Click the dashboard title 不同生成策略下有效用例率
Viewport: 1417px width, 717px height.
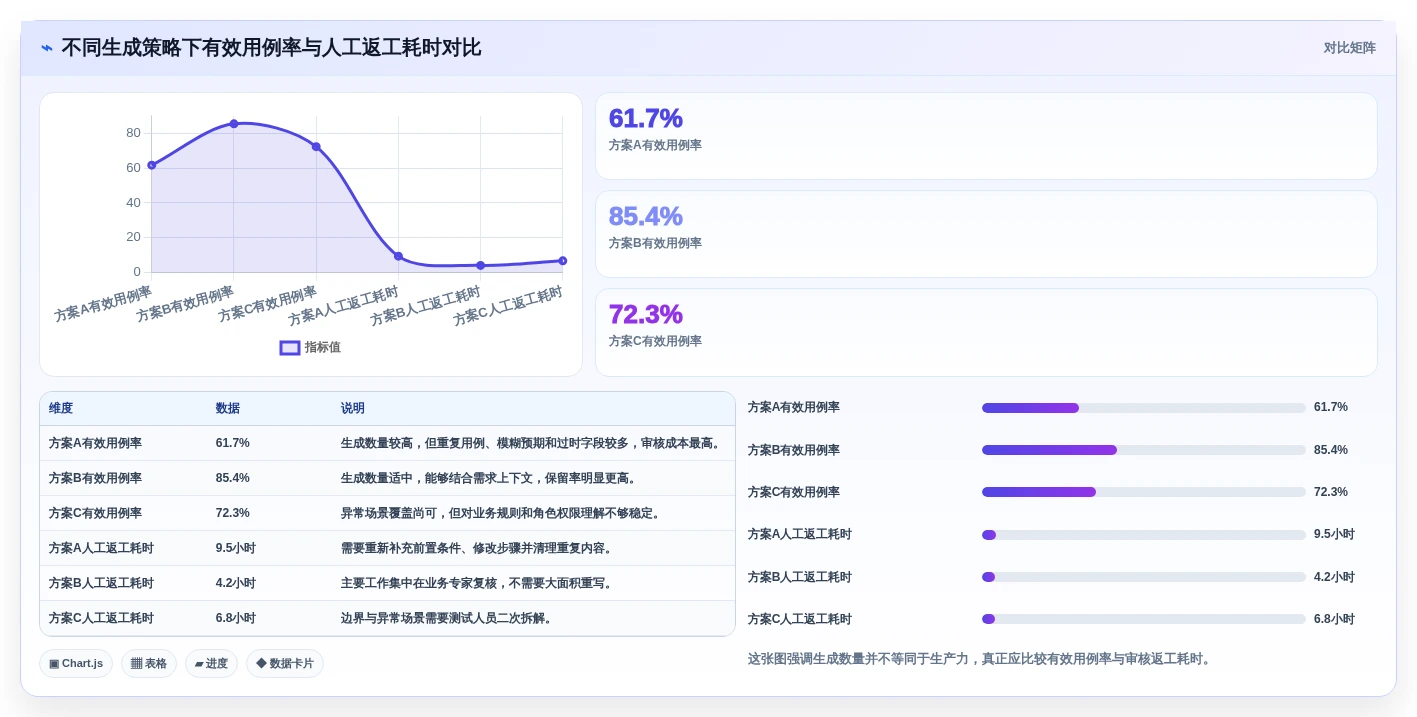(x=271, y=48)
